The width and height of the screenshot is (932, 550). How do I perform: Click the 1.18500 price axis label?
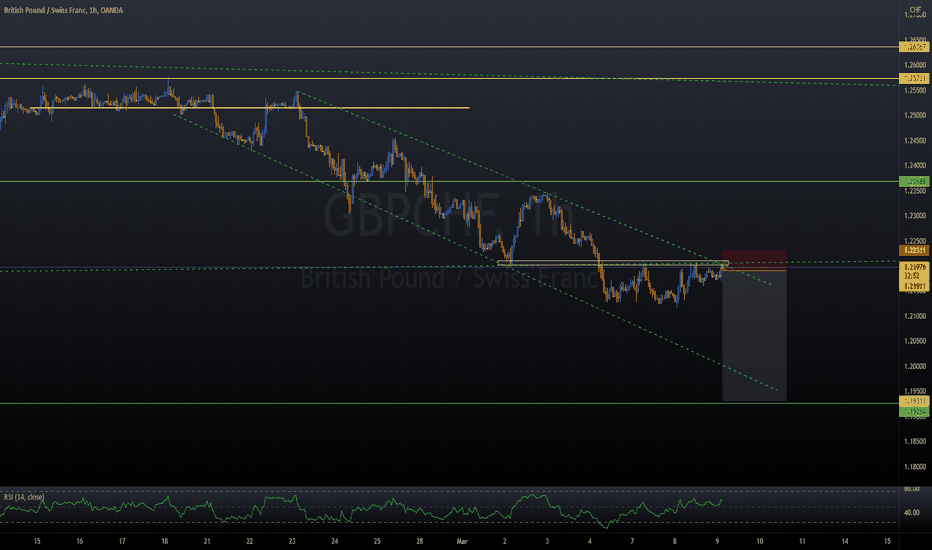pyautogui.click(x=915, y=442)
